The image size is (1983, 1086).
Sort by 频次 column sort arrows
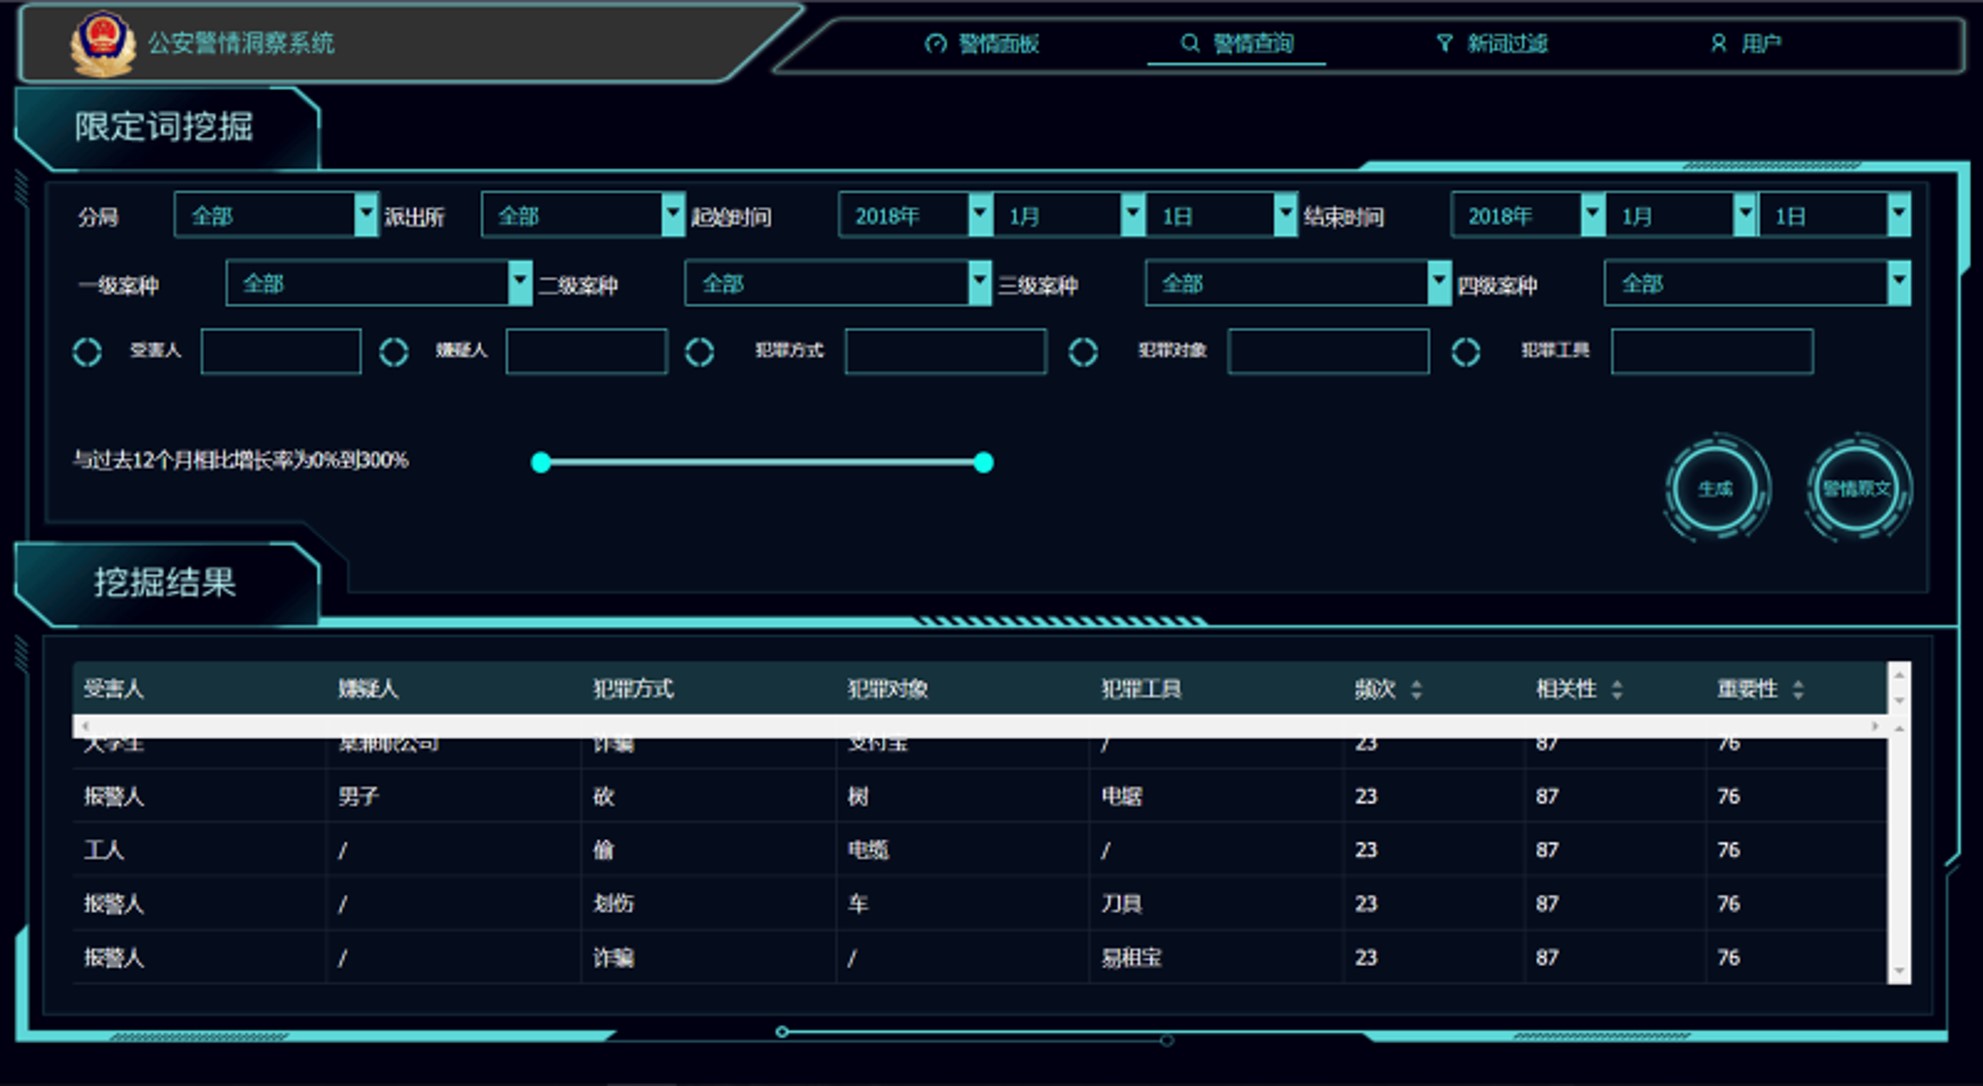tap(1416, 689)
